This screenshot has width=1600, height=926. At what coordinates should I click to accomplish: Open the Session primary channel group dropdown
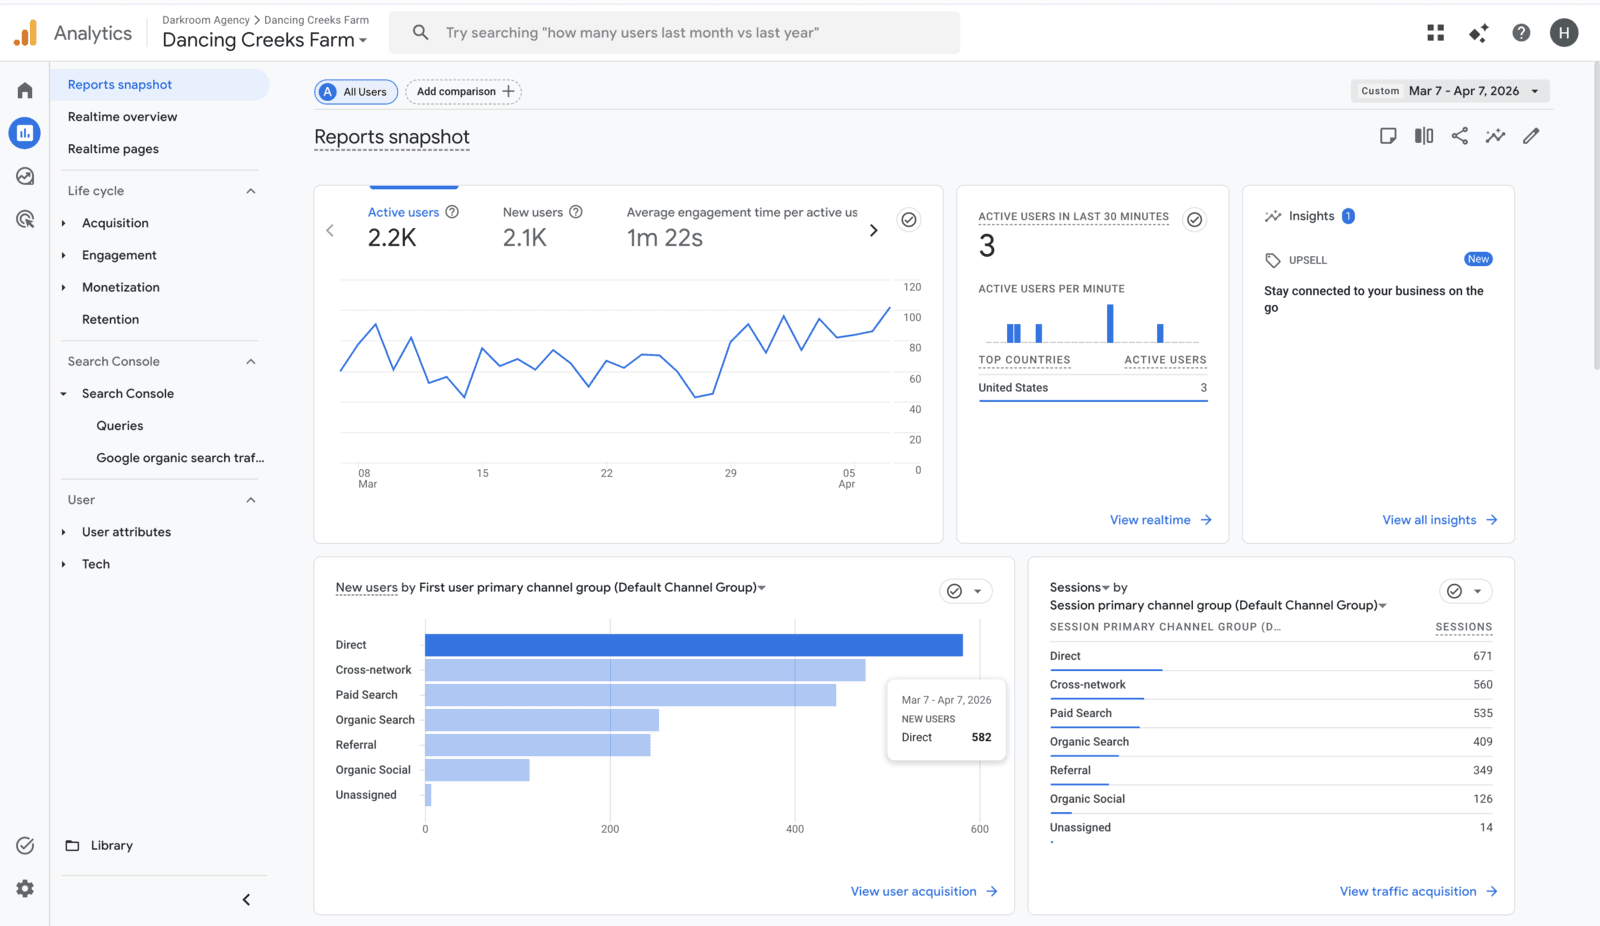point(1218,606)
